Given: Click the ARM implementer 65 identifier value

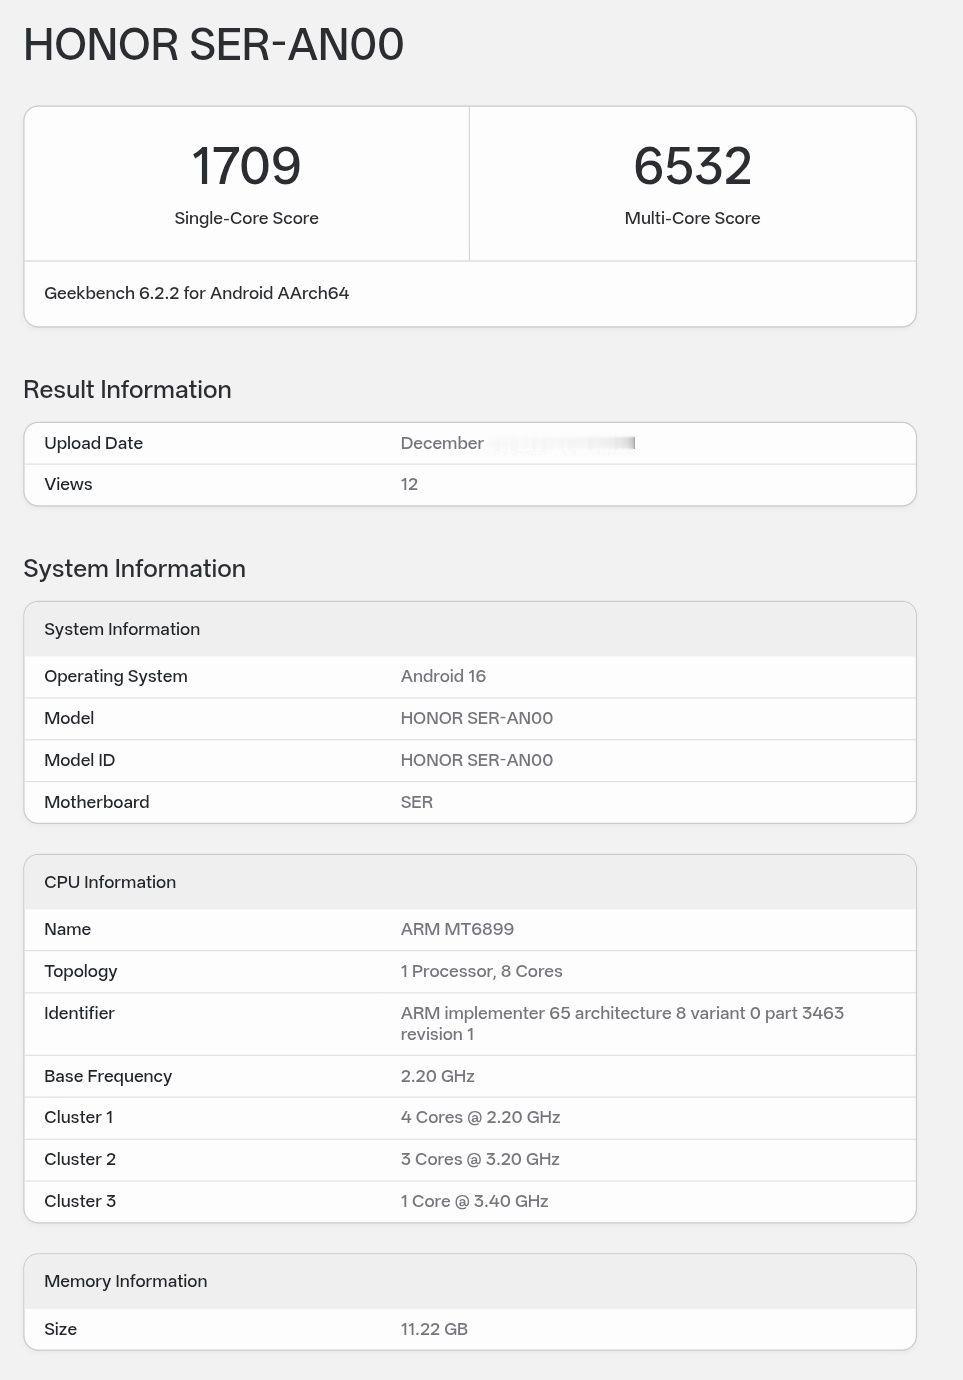Looking at the screenshot, I should [622, 1024].
